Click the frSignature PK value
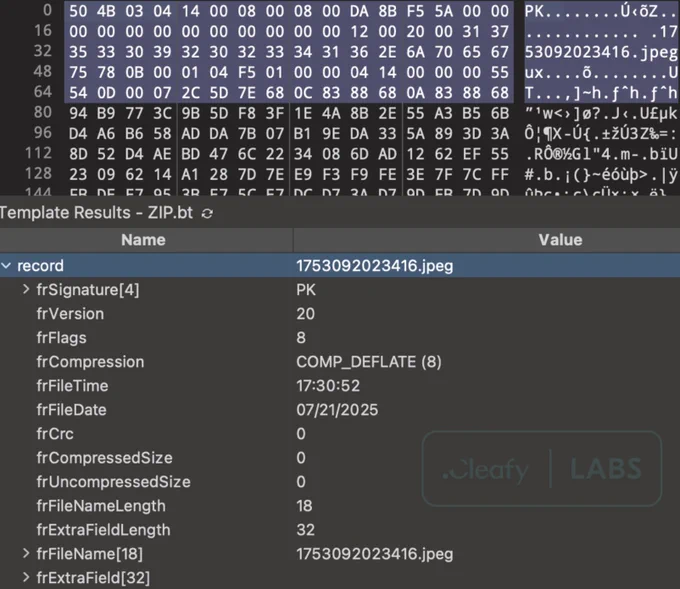 pos(306,289)
